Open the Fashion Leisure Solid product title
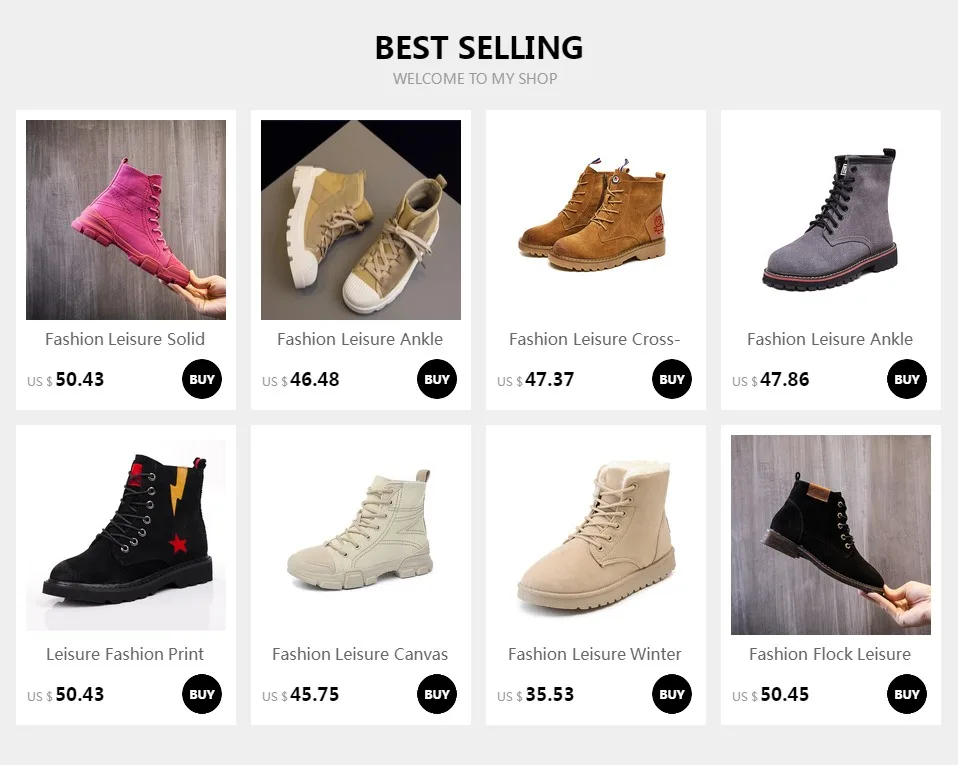This screenshot has width=958, height=765. click(x=125, y=339)
